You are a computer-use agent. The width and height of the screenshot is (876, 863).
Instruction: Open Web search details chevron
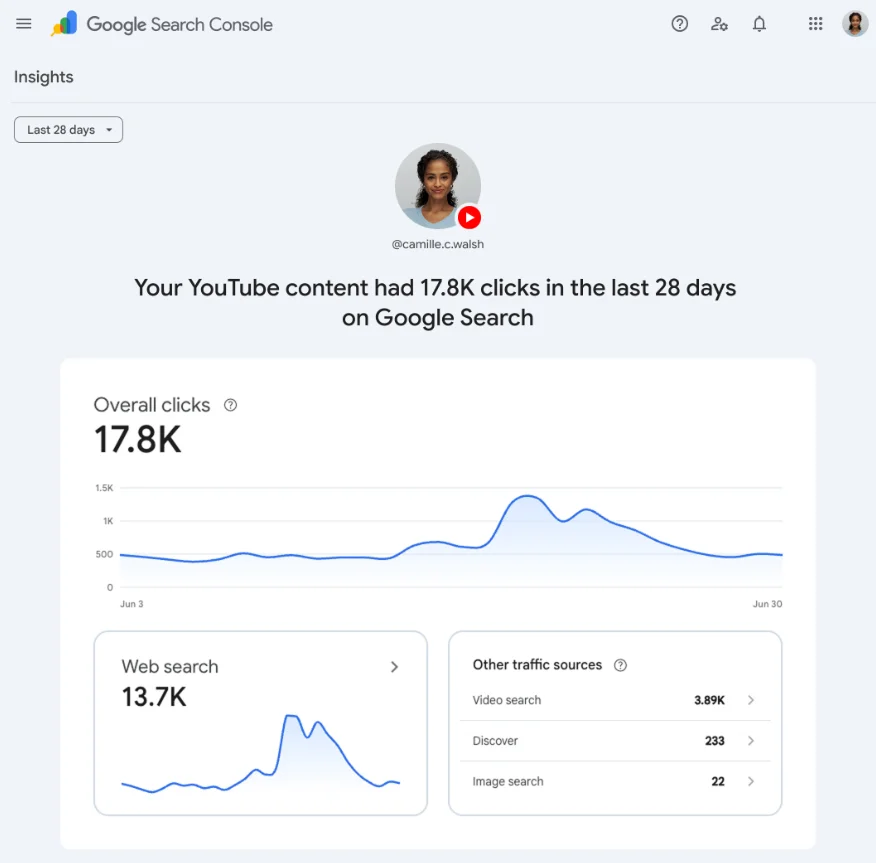[394, 666]
